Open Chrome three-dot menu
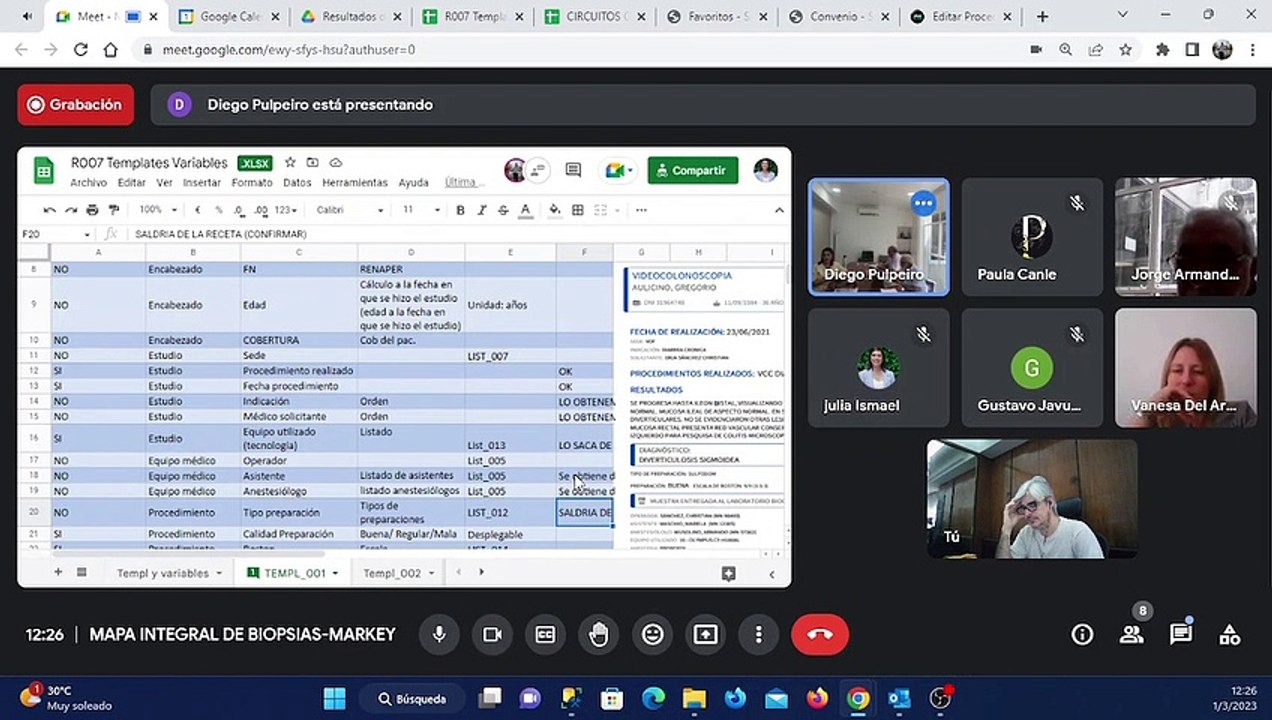Image resolution: width=1272 pixels, height=720 pixels. [x=1252, y=49]
